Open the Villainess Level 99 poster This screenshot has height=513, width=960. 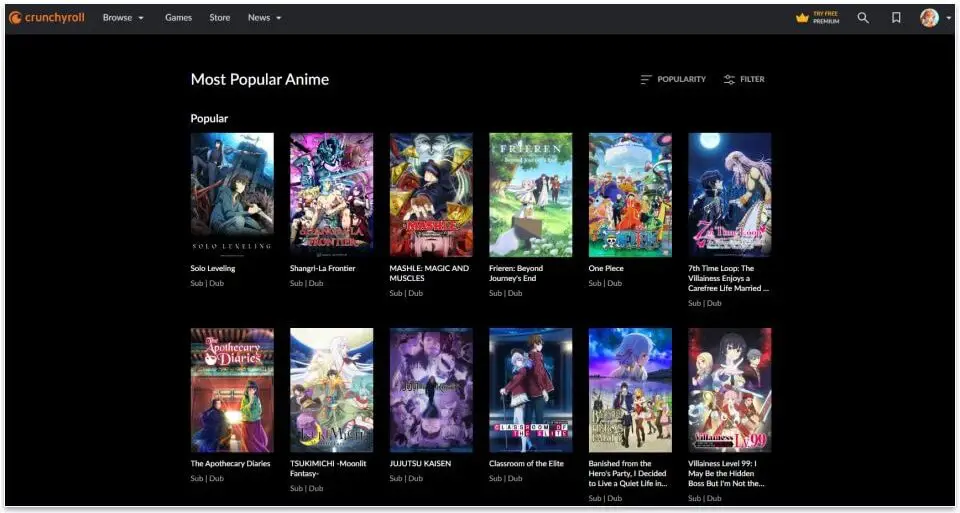point(730,391)
